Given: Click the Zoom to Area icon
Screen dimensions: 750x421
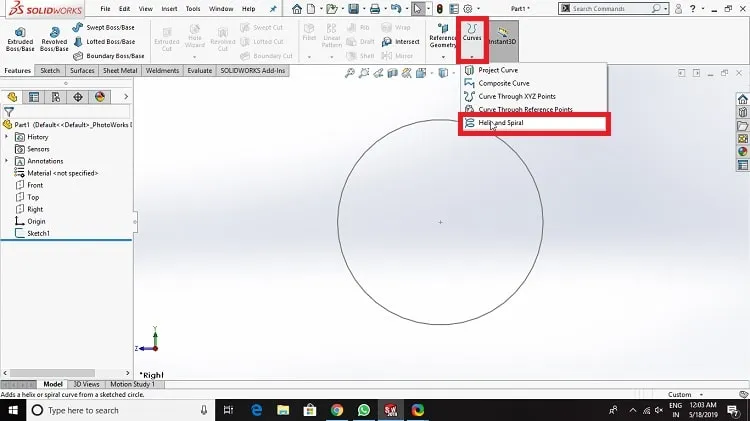Looking at the screenshot, I should (364, 73).
